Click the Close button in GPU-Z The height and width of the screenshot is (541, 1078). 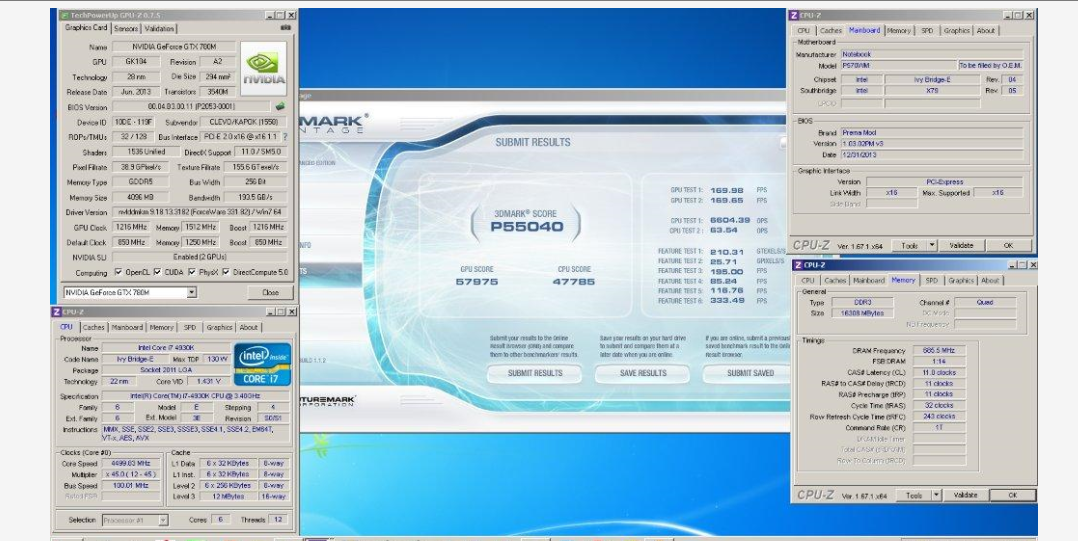click(x=270, y=292)
